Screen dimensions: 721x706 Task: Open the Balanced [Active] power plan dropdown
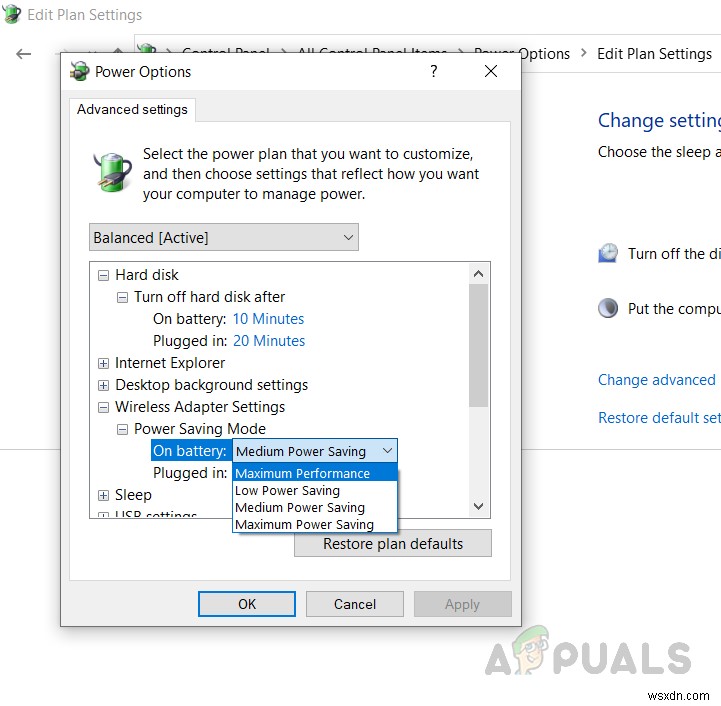pyautogui.click(x=224, y=237)
